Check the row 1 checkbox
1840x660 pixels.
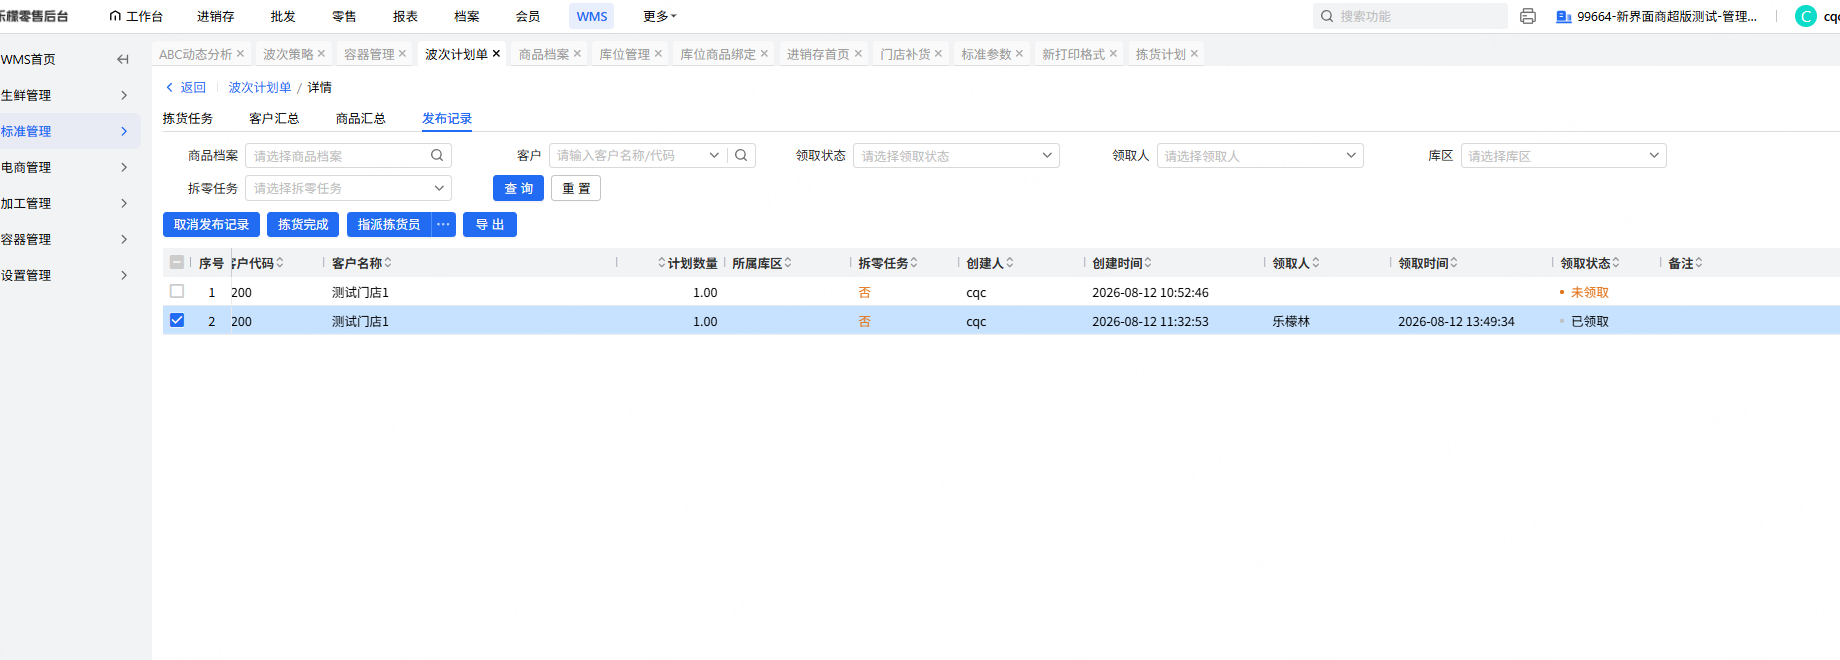click(177, 291)
